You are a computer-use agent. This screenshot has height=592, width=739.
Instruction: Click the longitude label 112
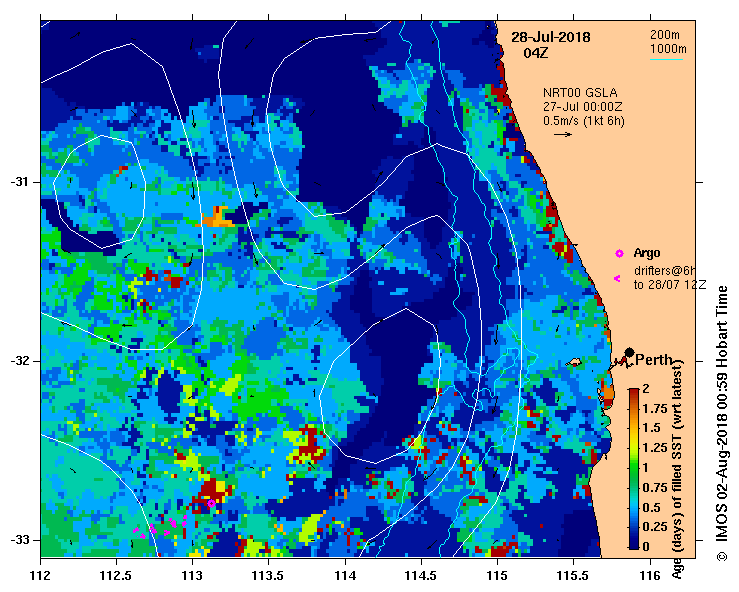pyautogui.click(x=41, y=575)
